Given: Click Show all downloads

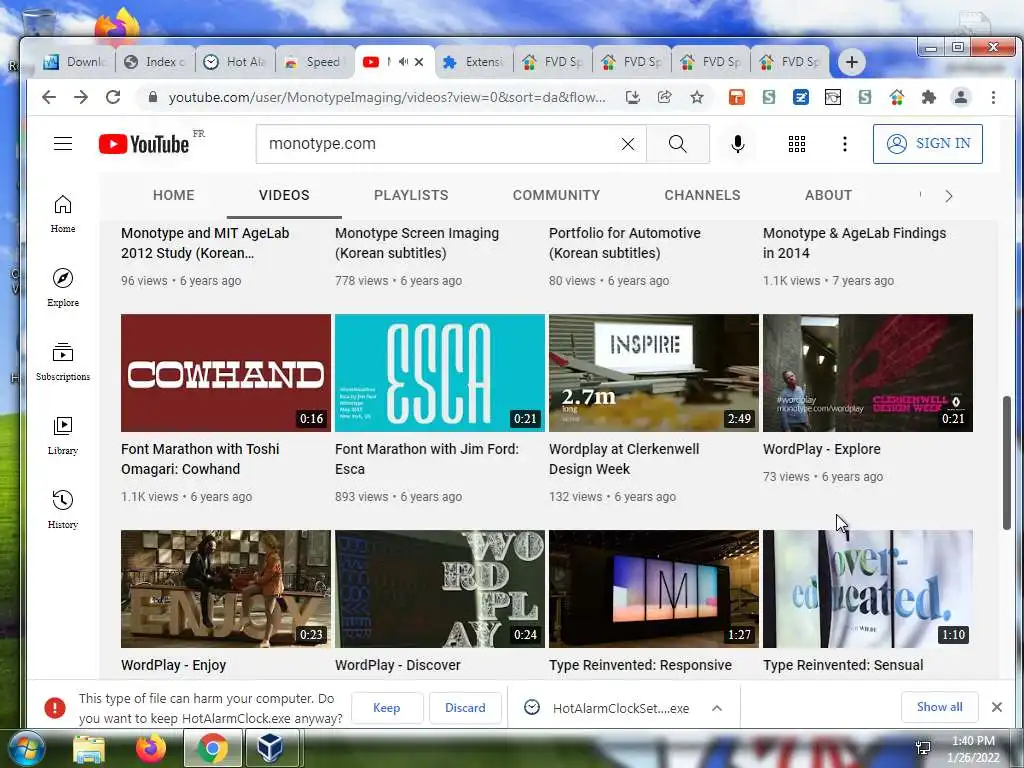Looking at the screenshot, I should pyautogui.click(x=939, y=707).
